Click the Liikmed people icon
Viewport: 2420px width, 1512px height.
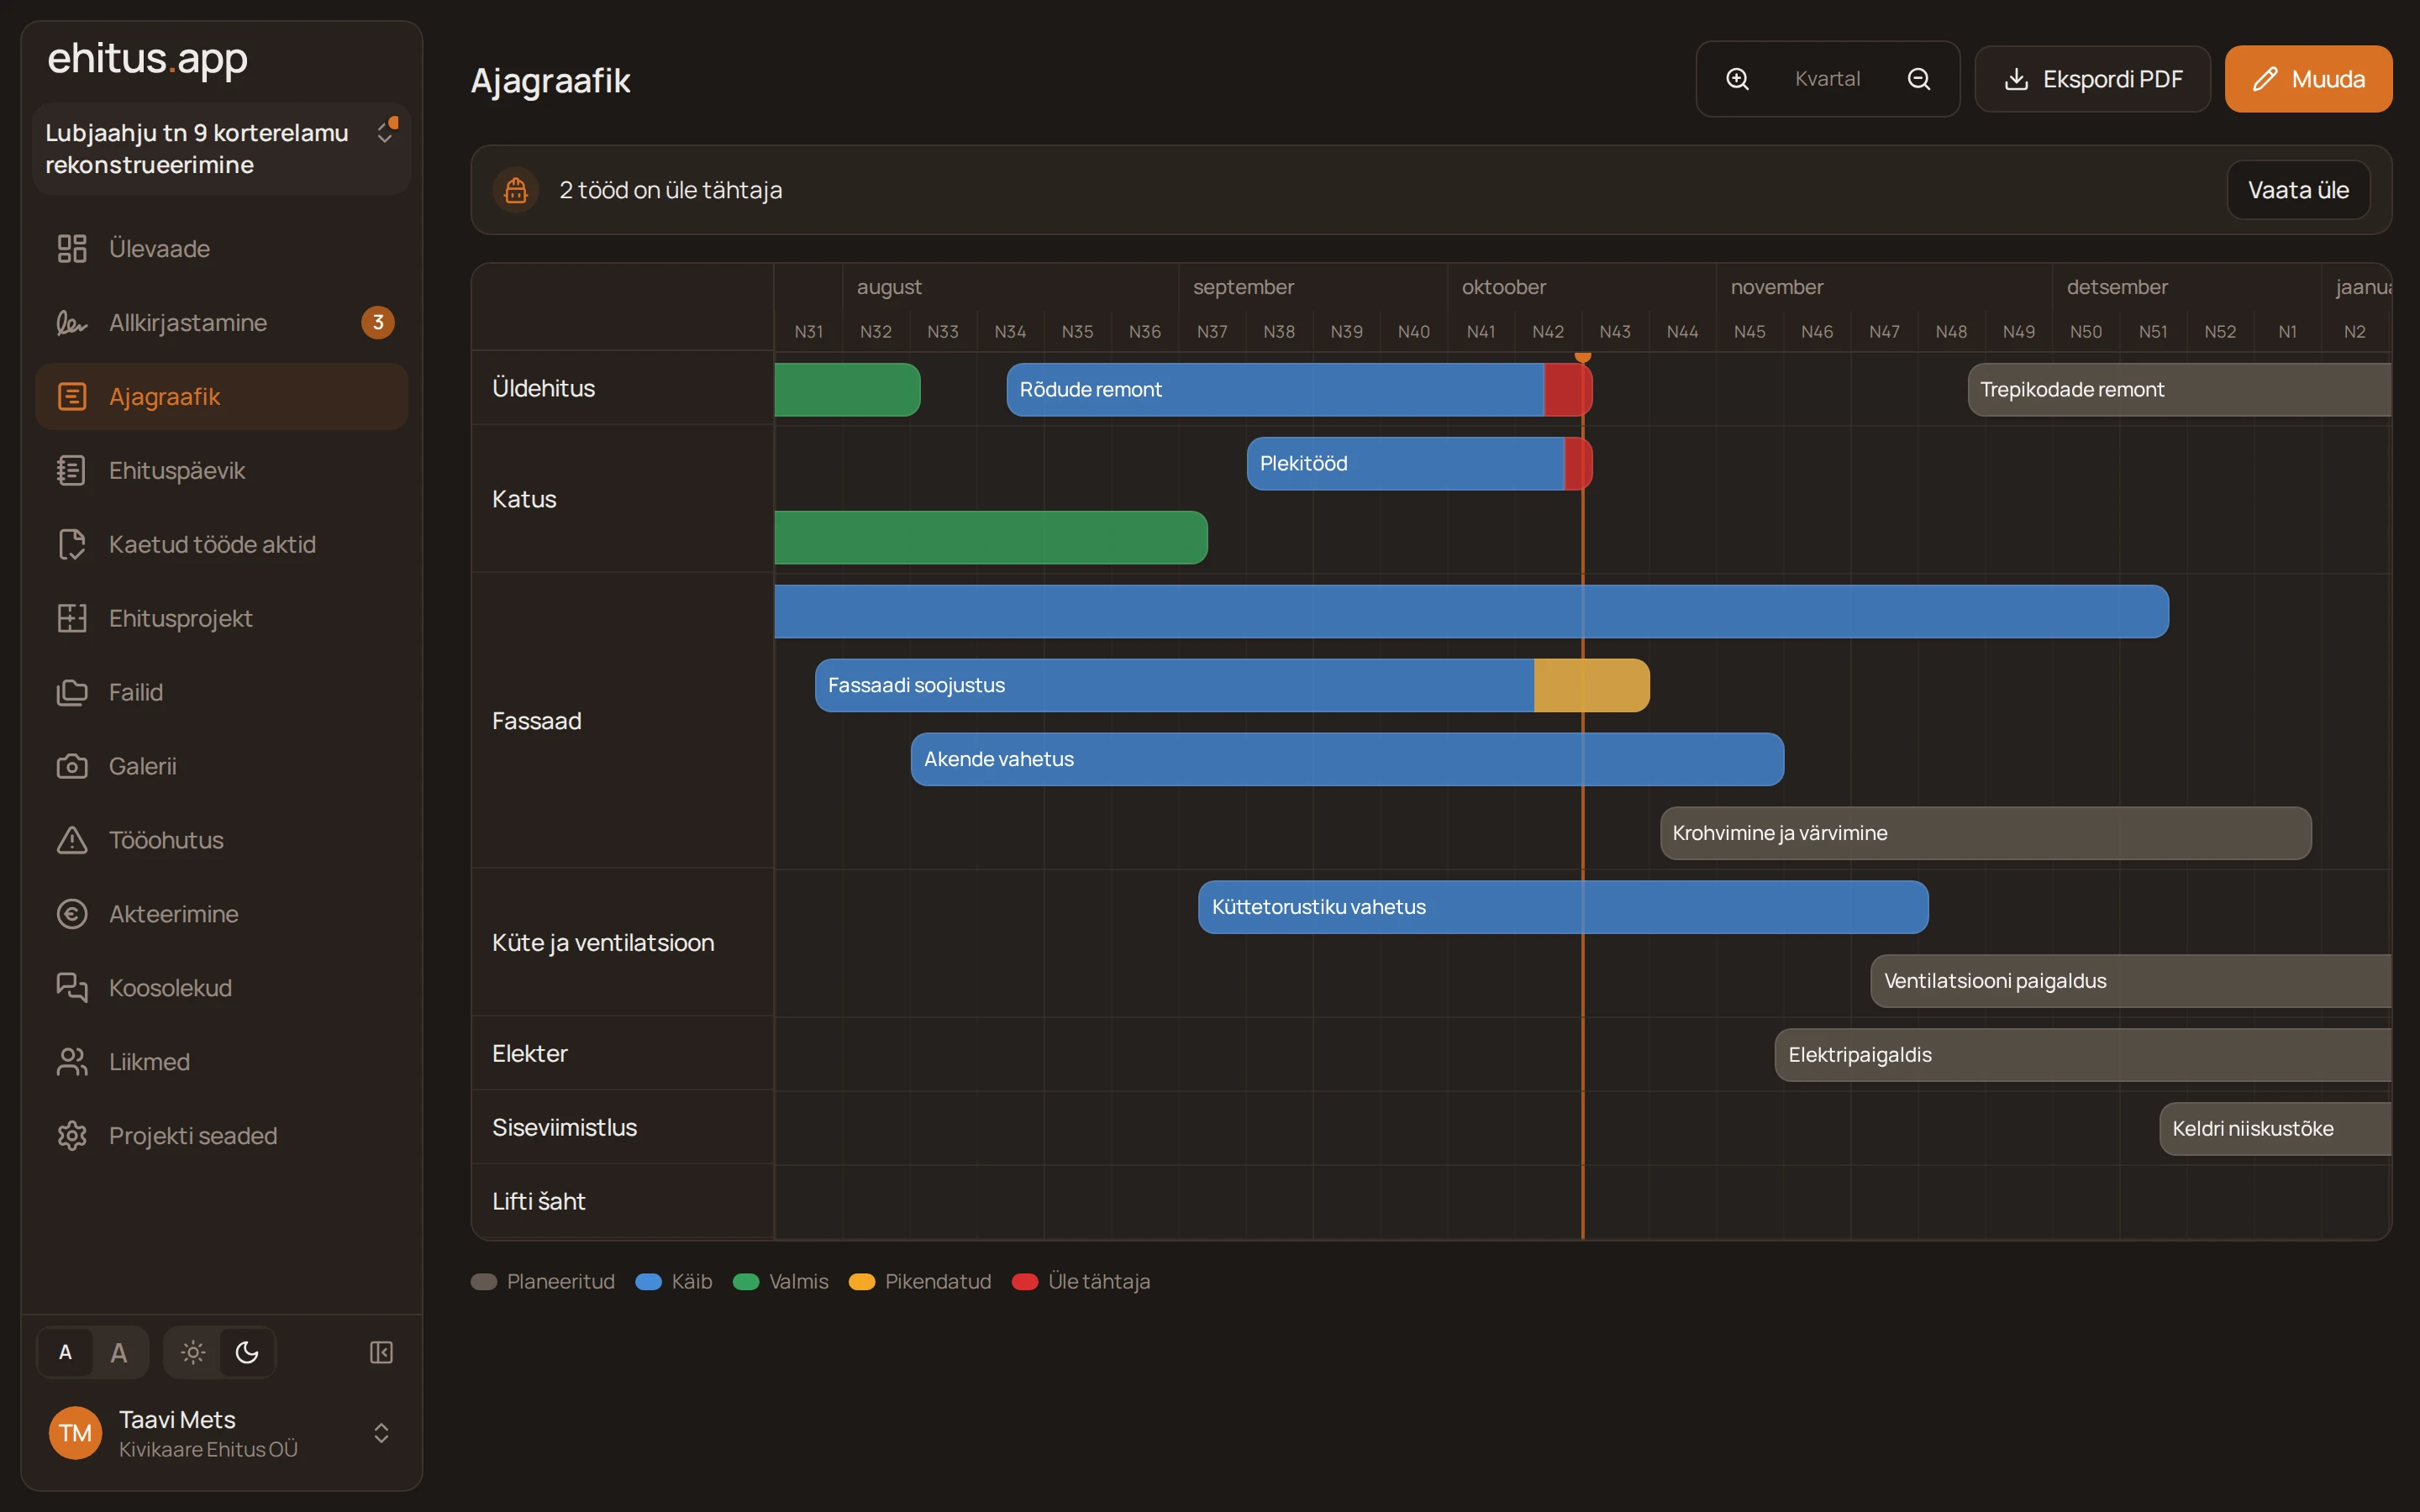[x=72, y=1062]
